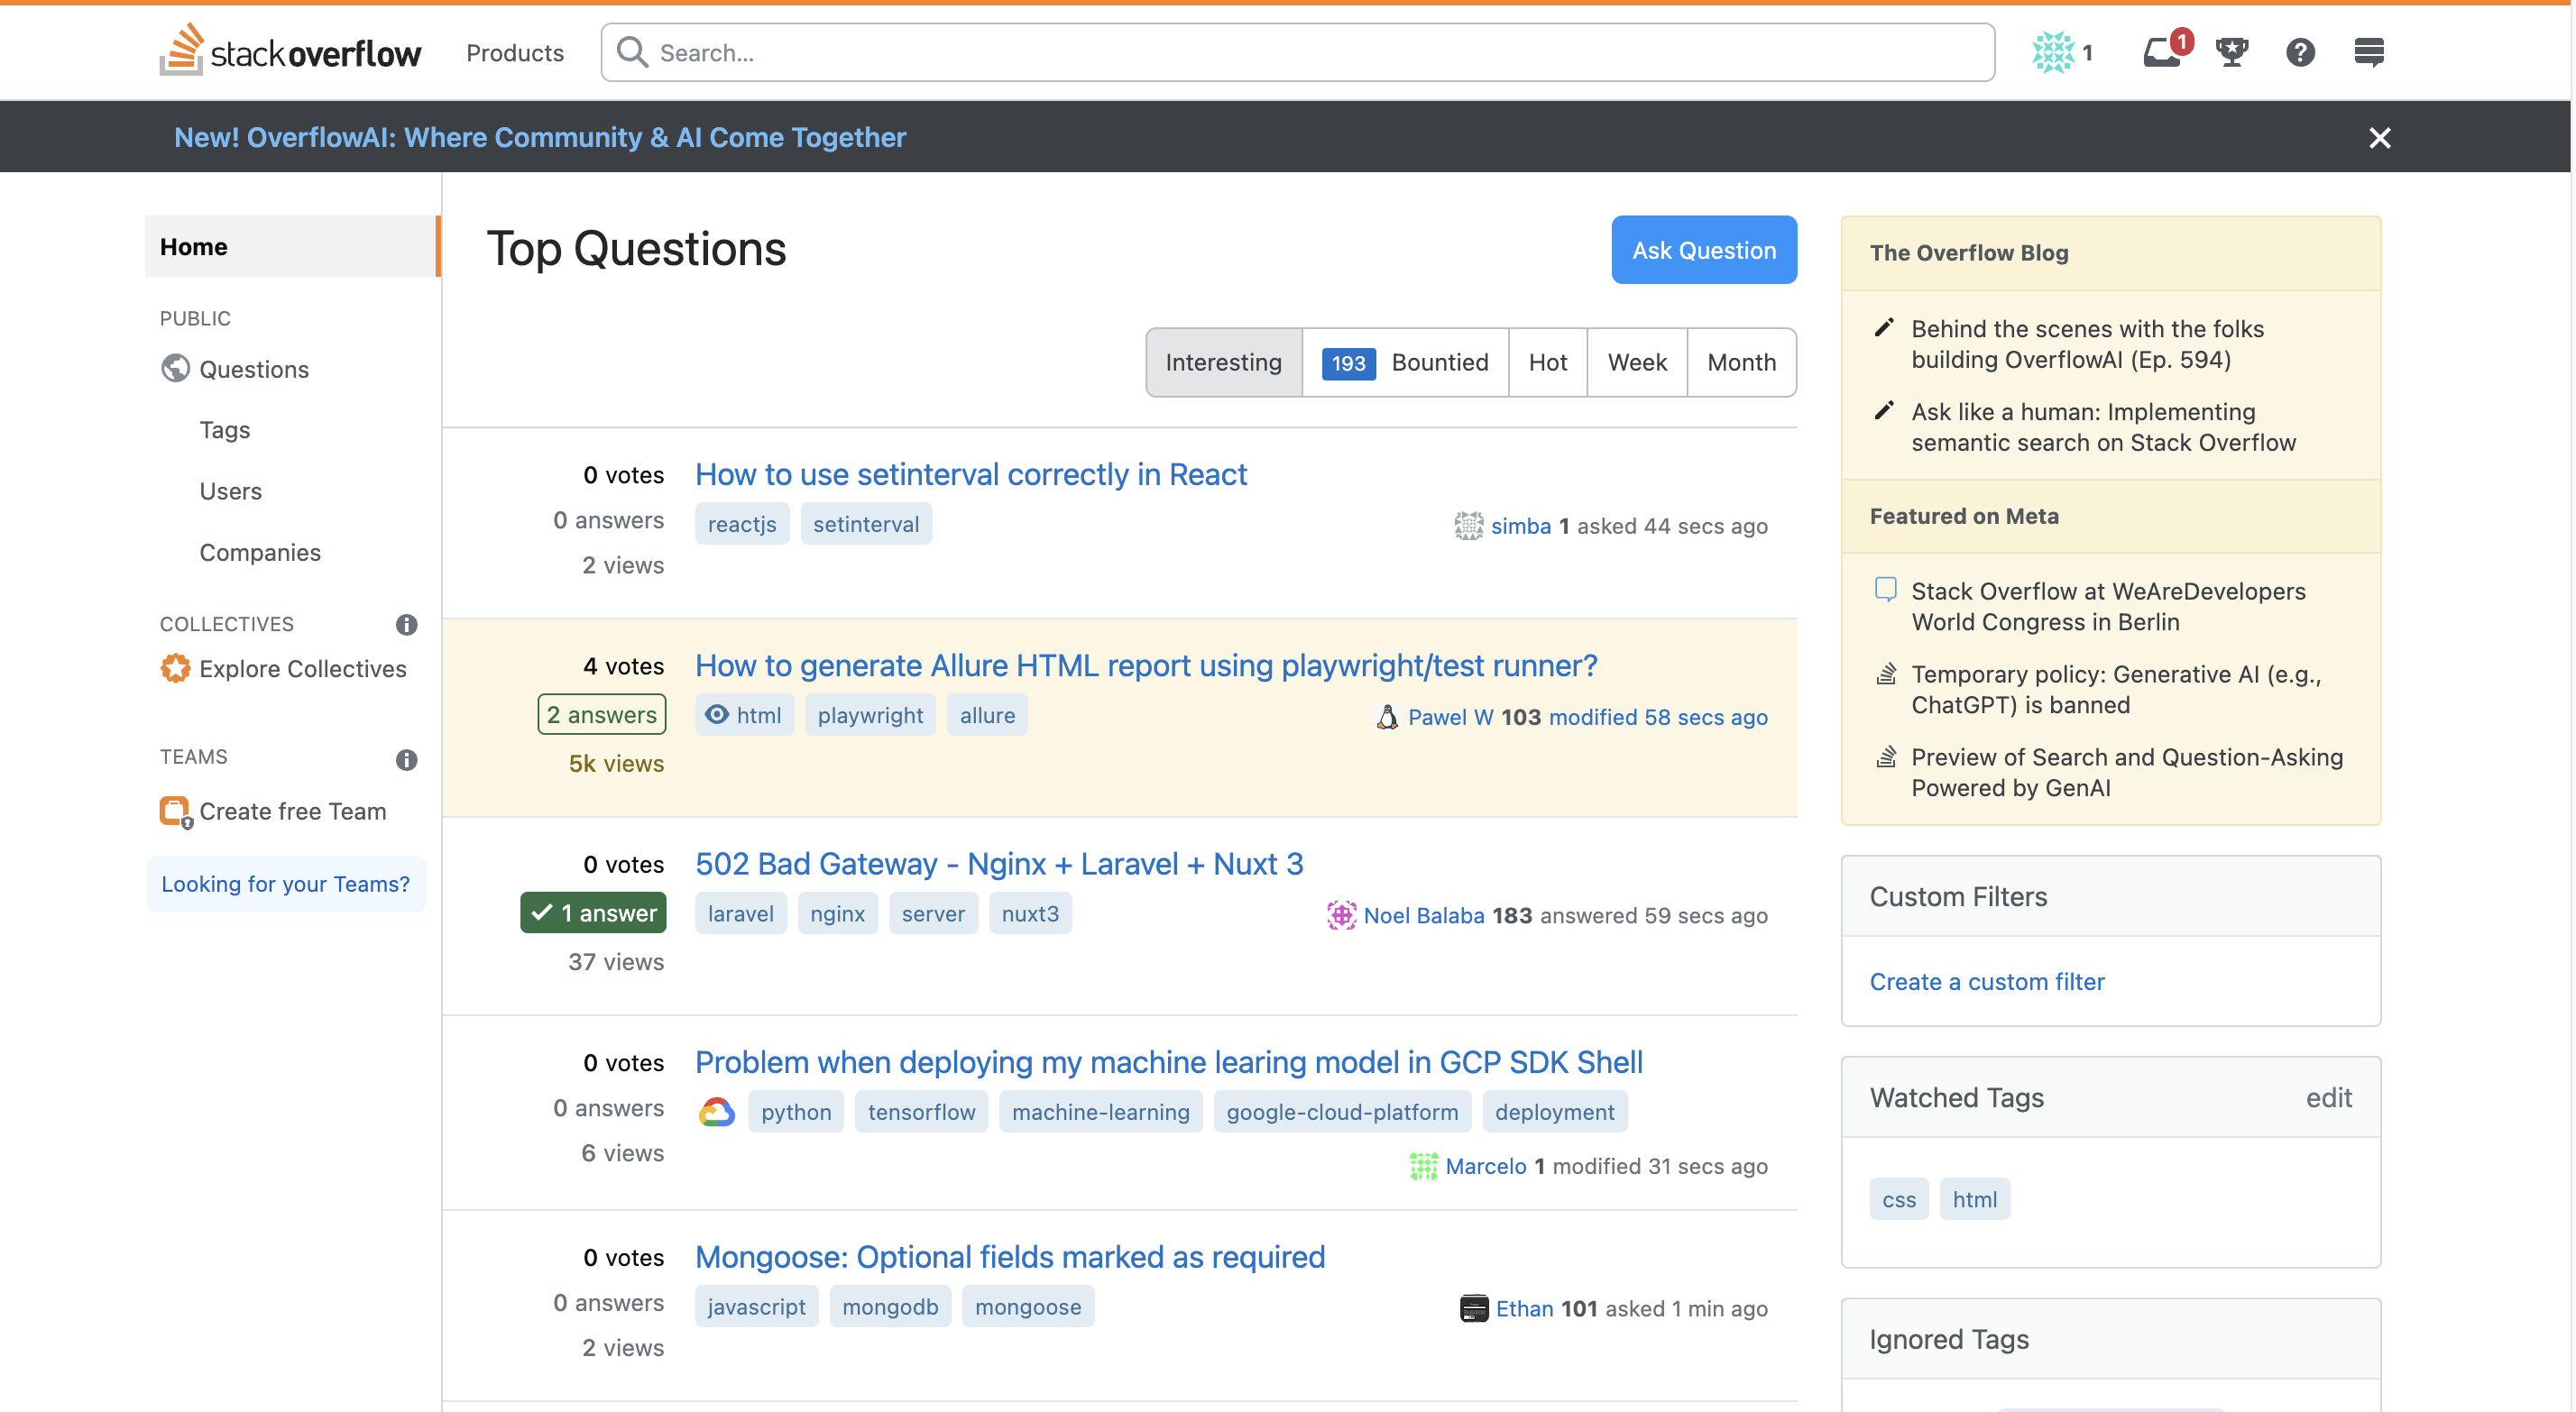Click the mongodb tag
The image size is (2576, 1412).
pos(890,1307)
